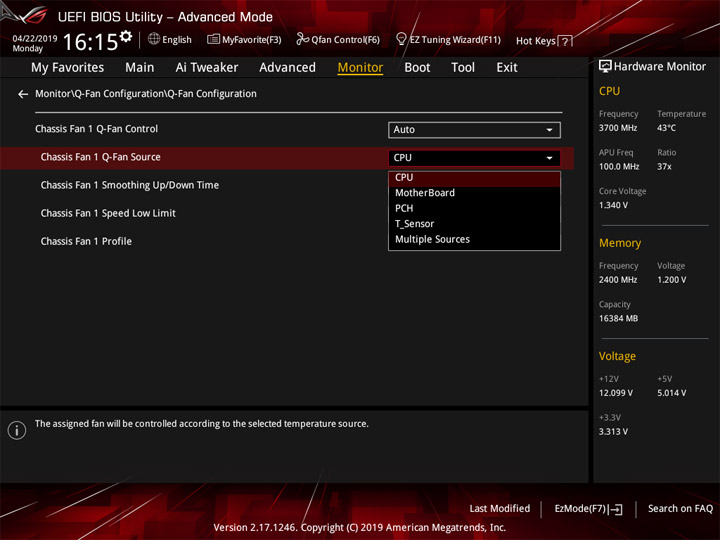Select Chassis Fan 1 Q-Fan Control row
This screenshot has width=720, height=540.
(287, 129)
